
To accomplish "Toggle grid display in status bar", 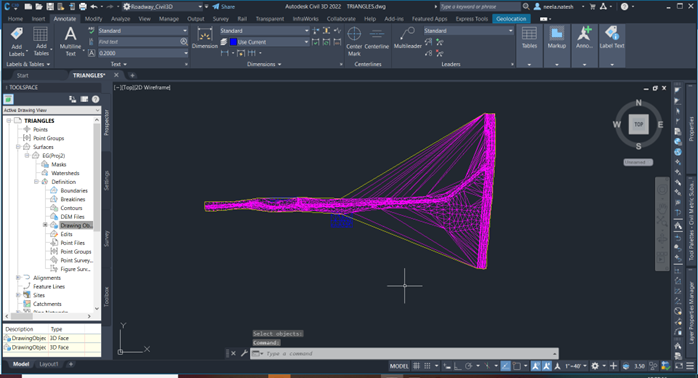I will (417, 366).
